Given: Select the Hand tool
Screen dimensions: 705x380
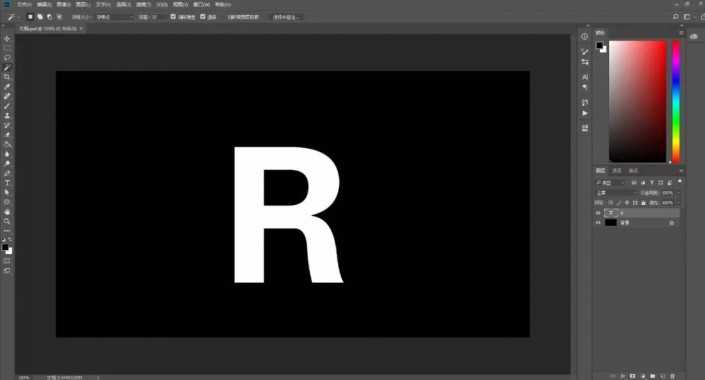Looking at the screenshot, I should coord(7,211).
